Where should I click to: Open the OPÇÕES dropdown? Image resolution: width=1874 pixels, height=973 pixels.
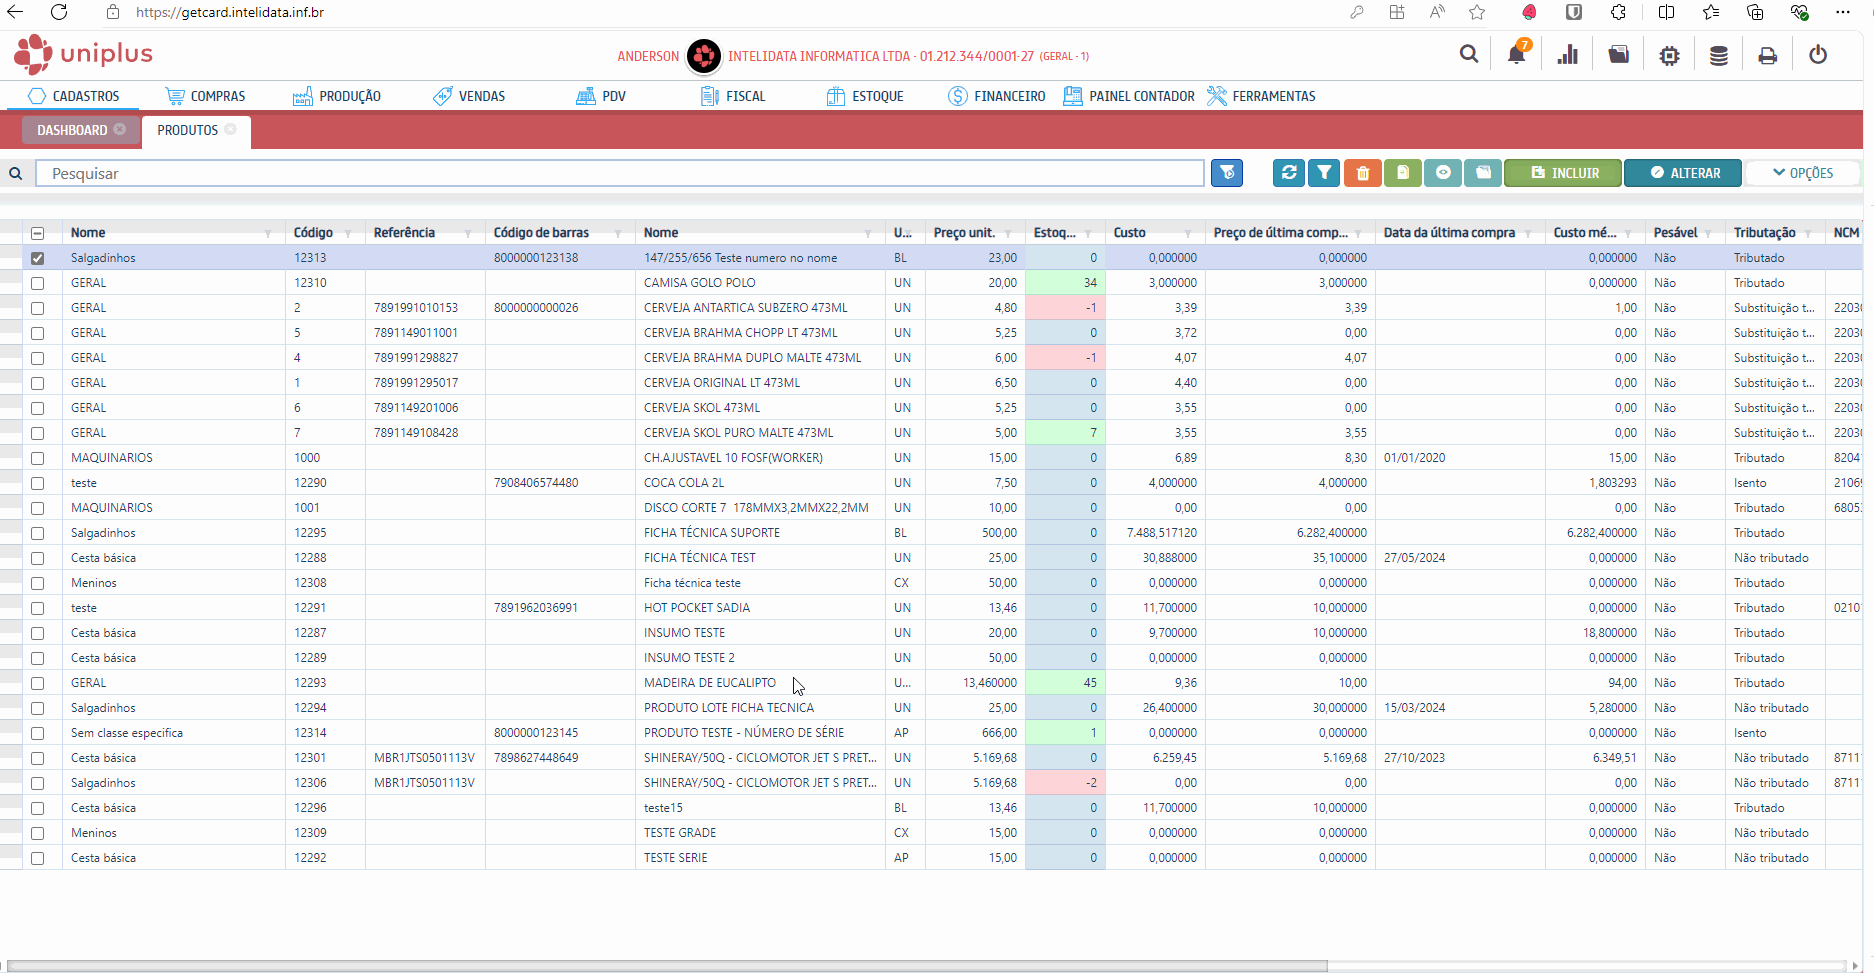coord(1803,173)
